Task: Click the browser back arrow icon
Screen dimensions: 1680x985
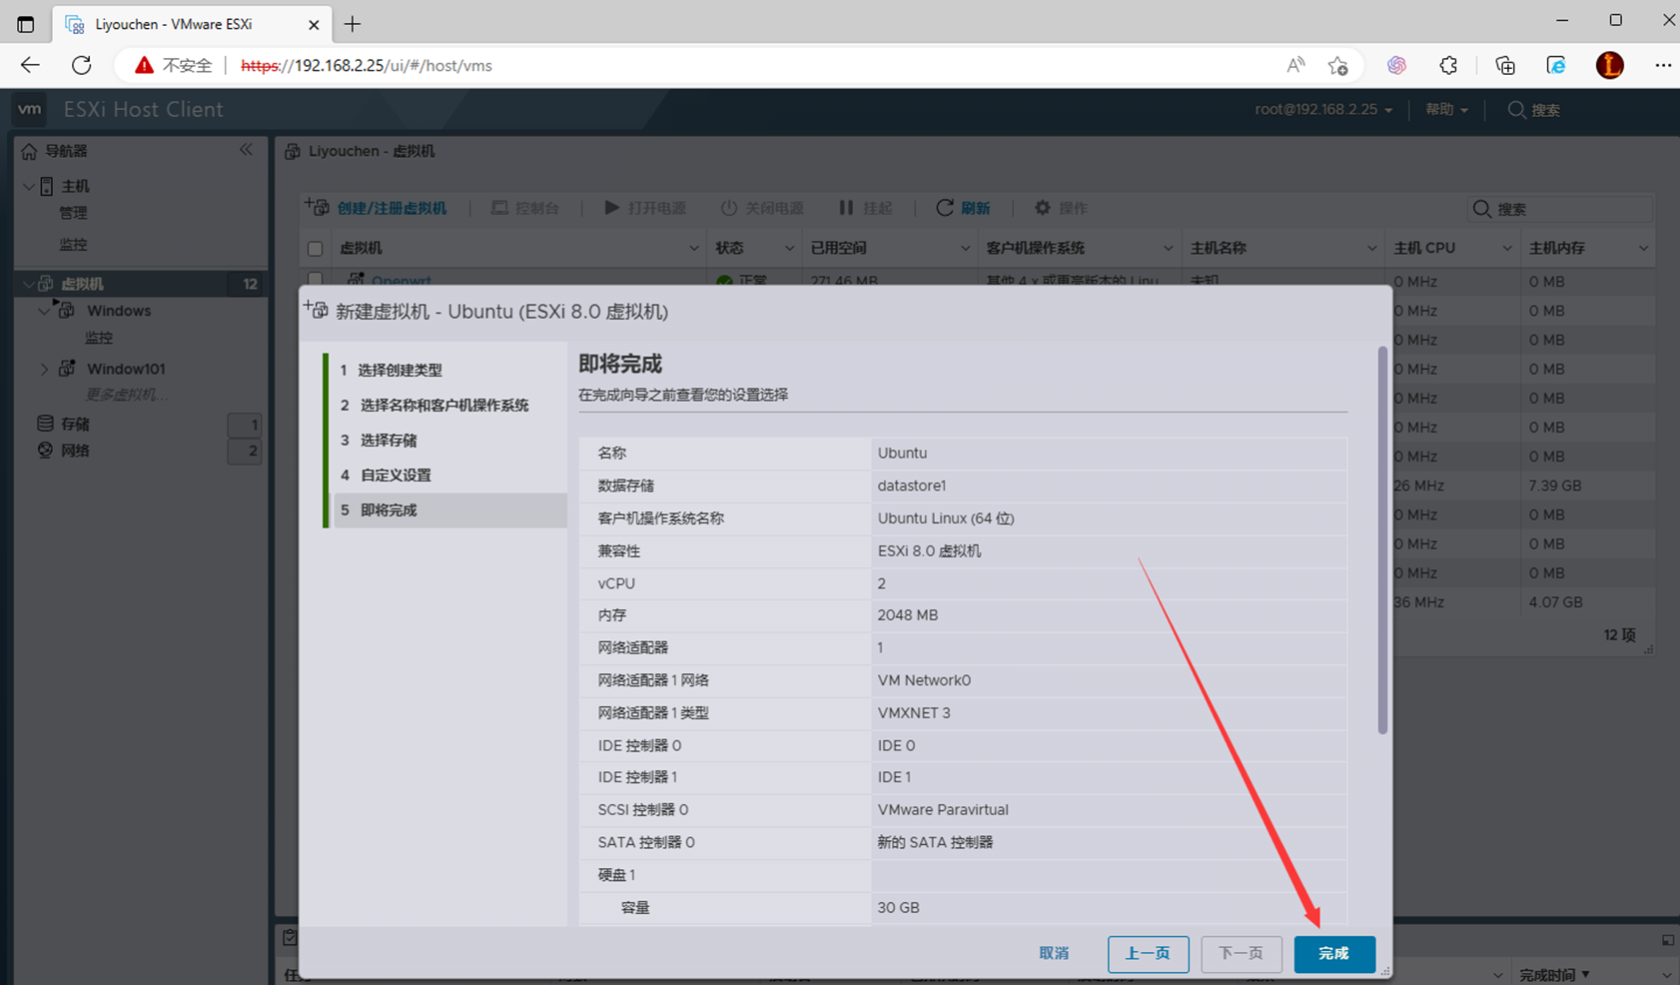Action: pos(30,66)
